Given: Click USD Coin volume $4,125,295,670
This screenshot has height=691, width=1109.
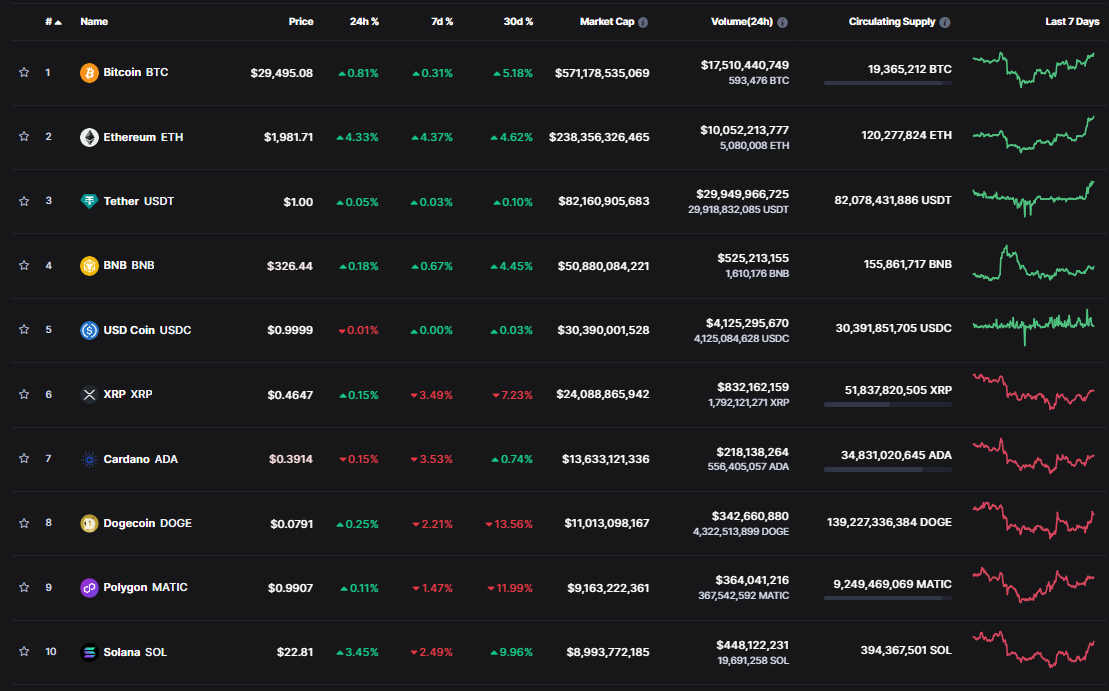Looking at the screenshot, I should (747, 323).
